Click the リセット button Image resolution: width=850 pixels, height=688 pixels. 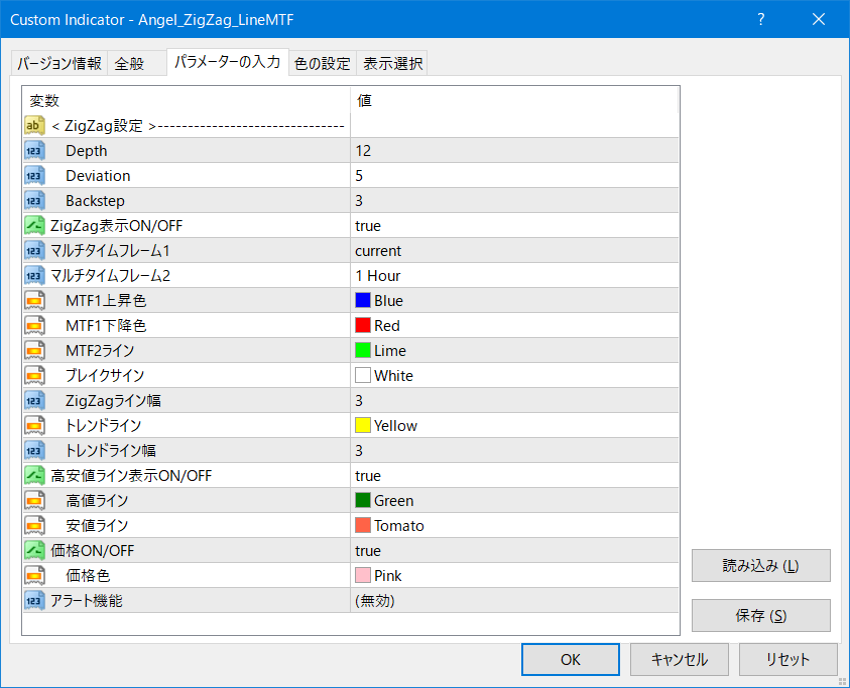[x=788, y=659]
